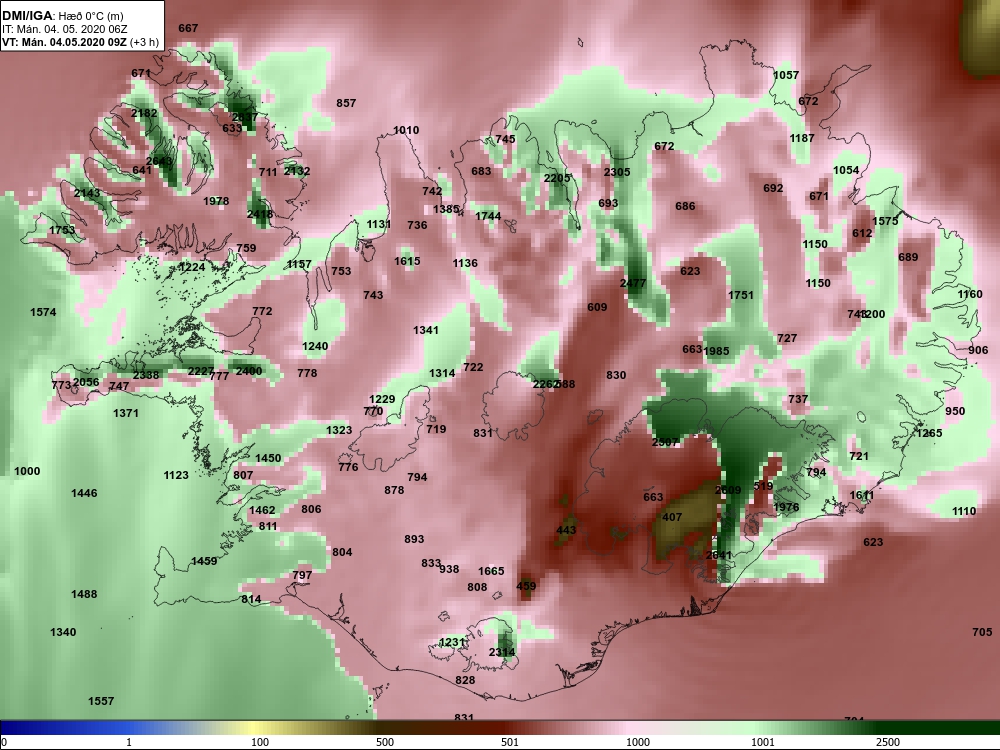Click the map value "705"
1000x750 pixels.
[982, 631]
